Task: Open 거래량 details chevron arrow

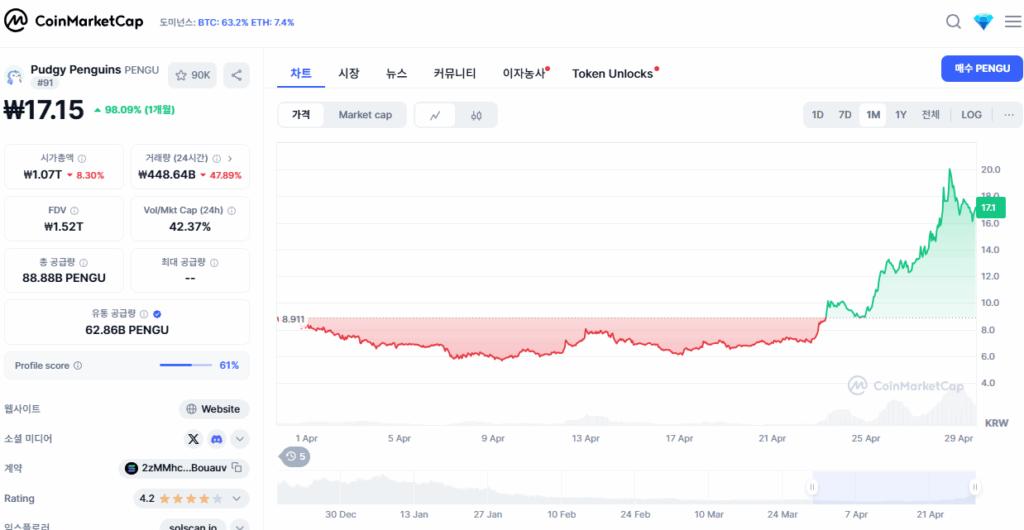Action: point(230,158)
